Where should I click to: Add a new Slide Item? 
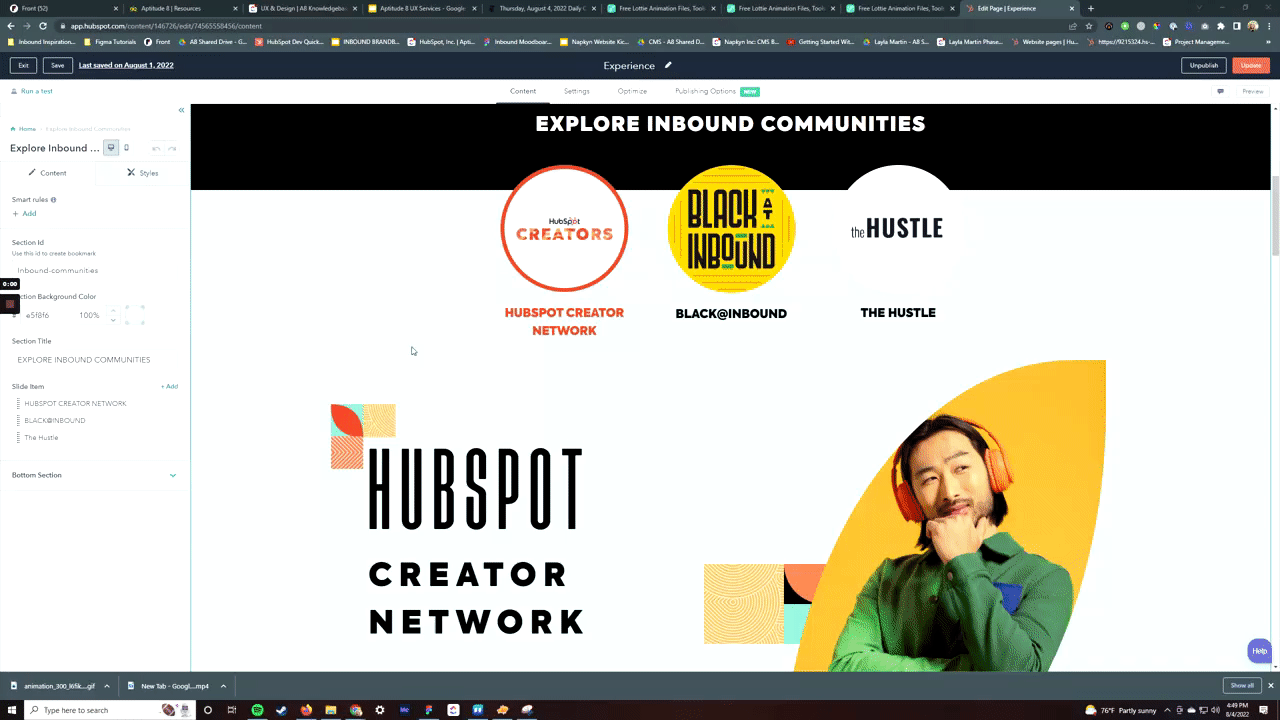coord(169,386)
